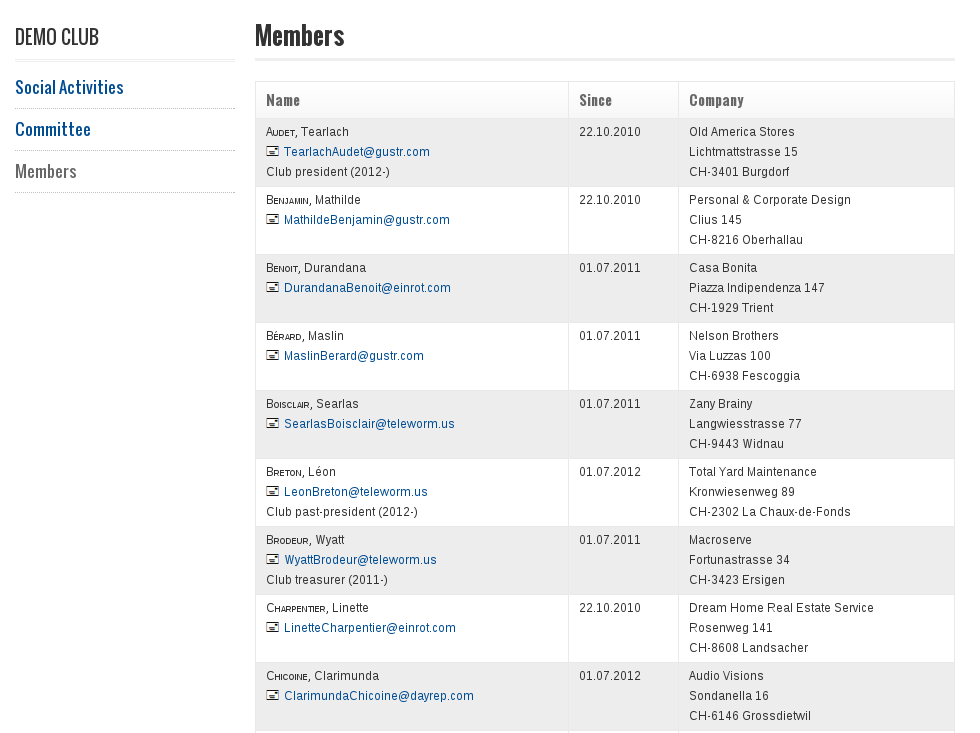
Task: Click the Company column header
Action: click(716, 100)
